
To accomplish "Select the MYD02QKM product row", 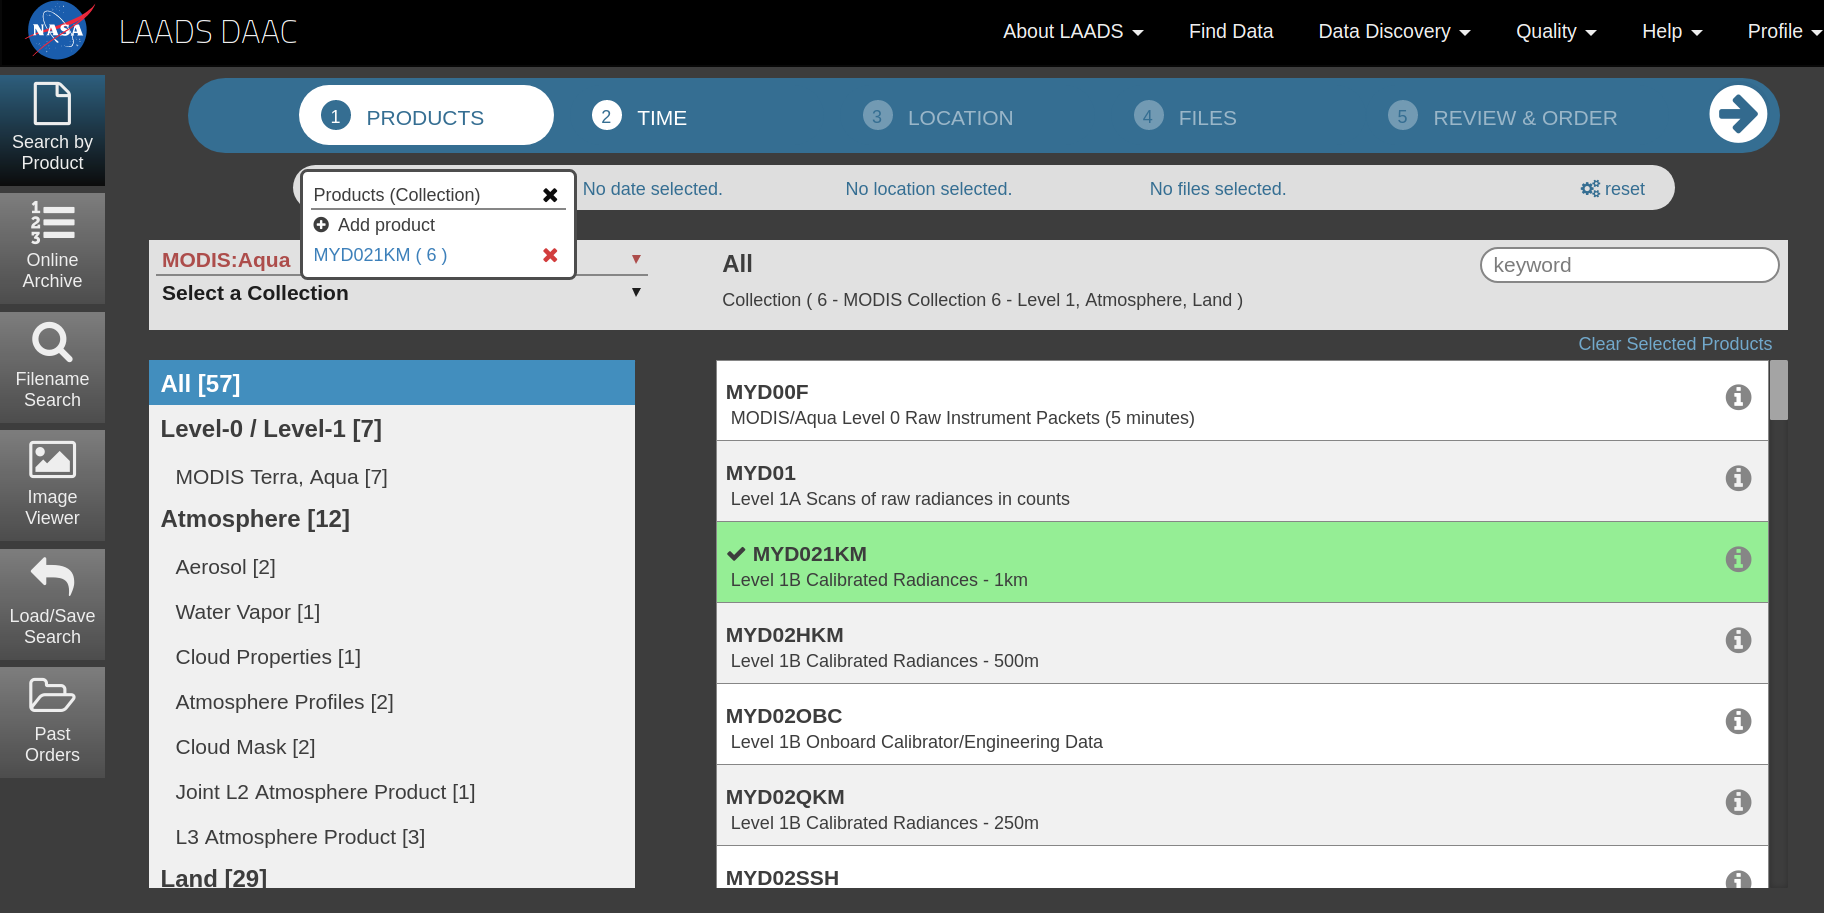I will [1242, 806].
